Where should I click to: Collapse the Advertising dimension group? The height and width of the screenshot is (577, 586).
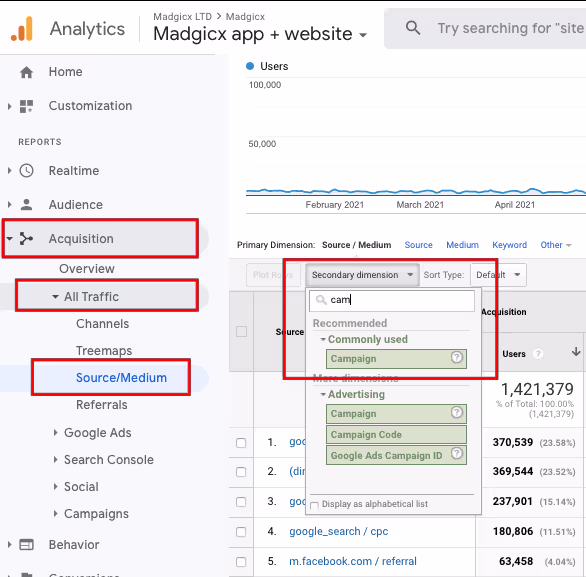tap(323, 394)
